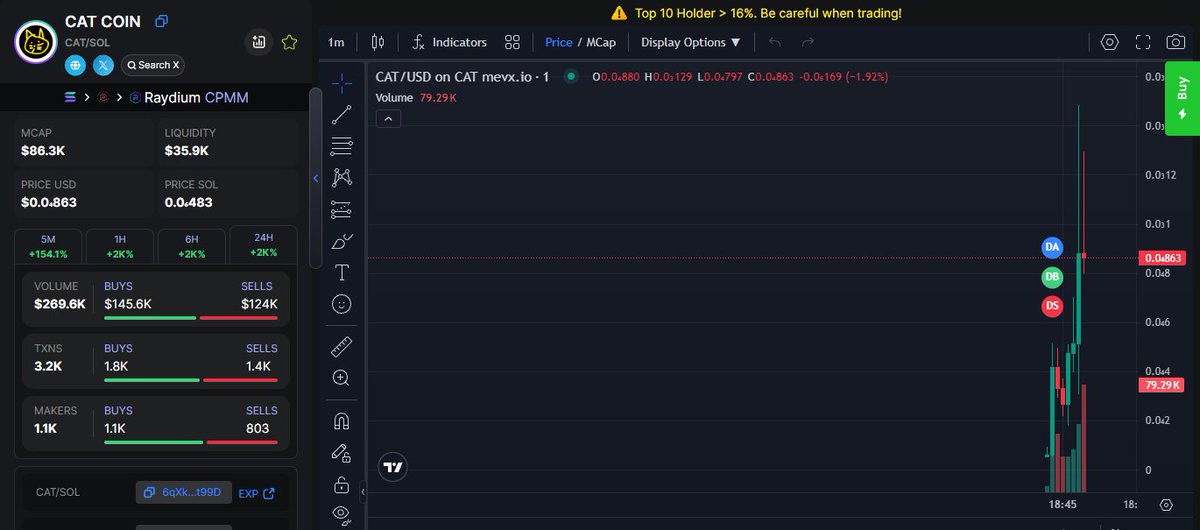Collapse the chart legend chevron
Screen dimensions: 1200x530
pyautogui.click(x=389, y=118)
